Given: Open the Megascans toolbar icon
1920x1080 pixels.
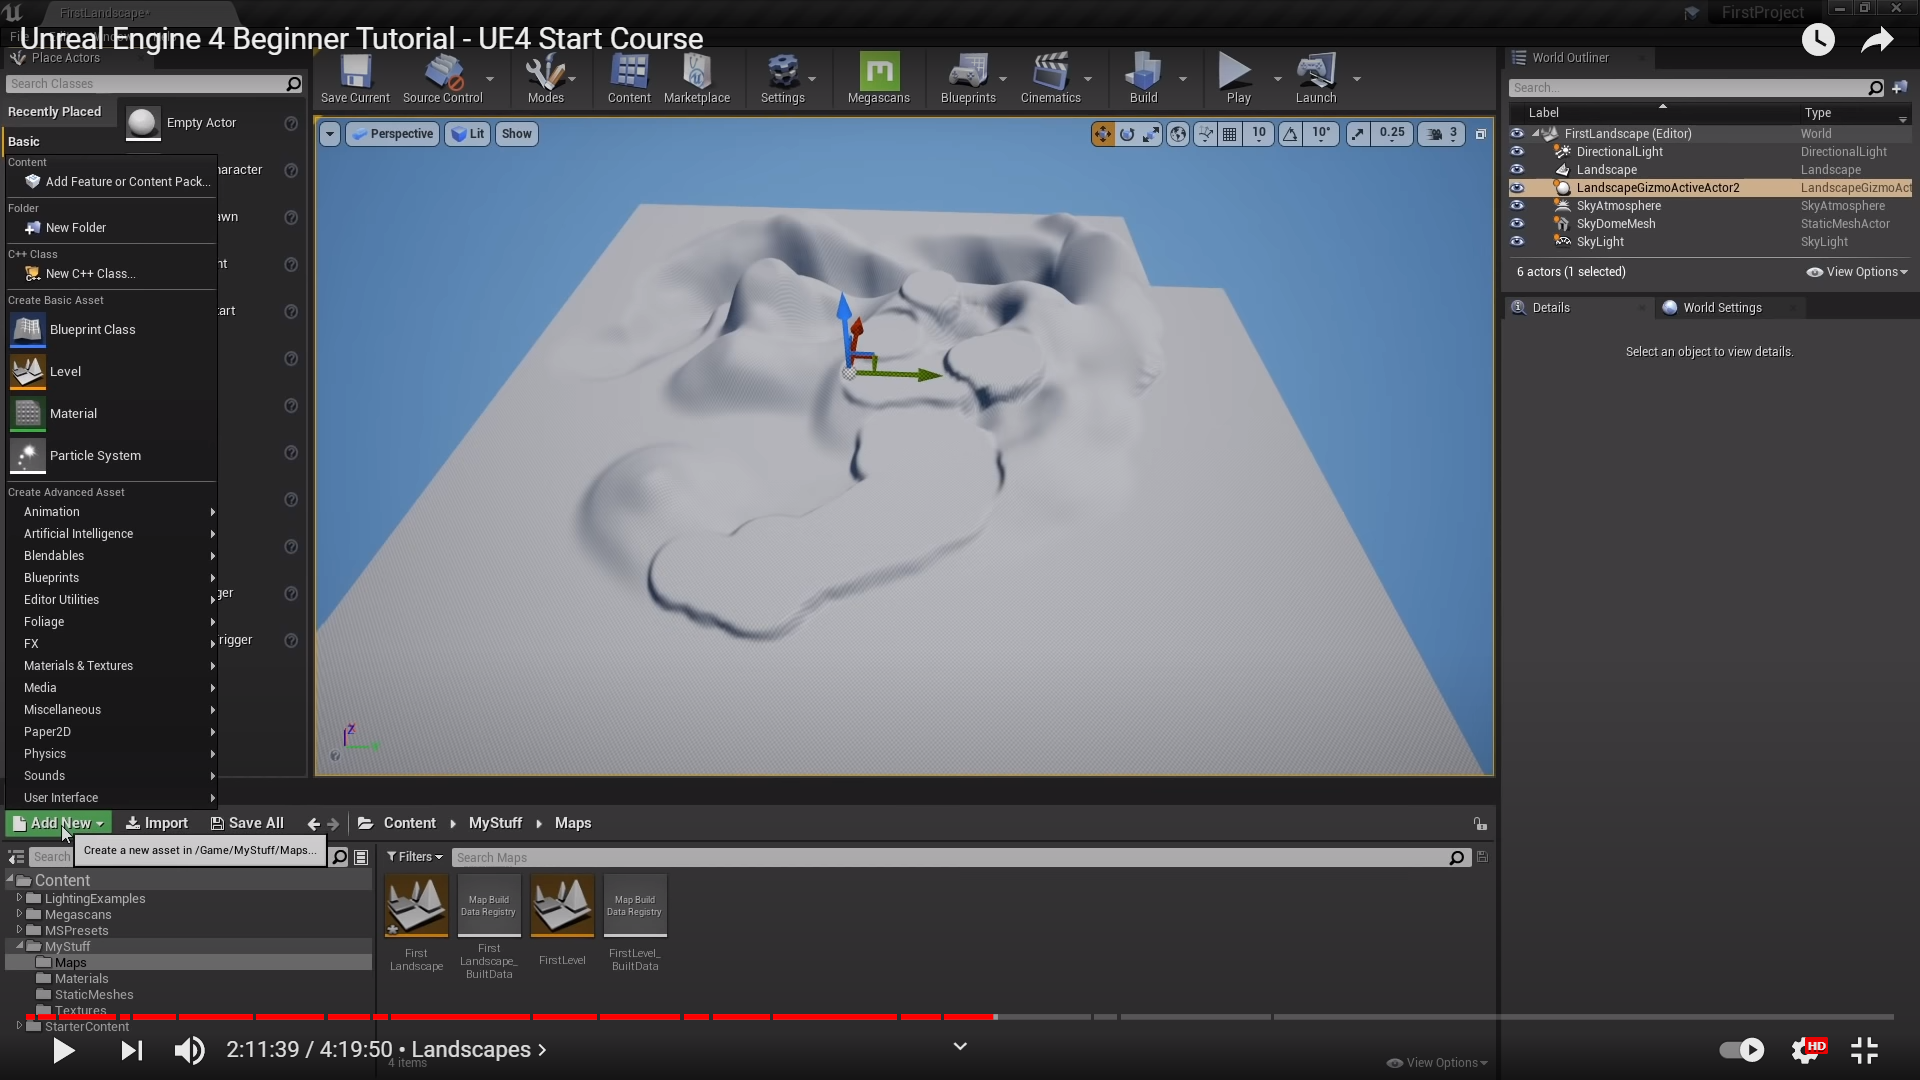Looking at the screenshot, I should [x=878, y=74].
